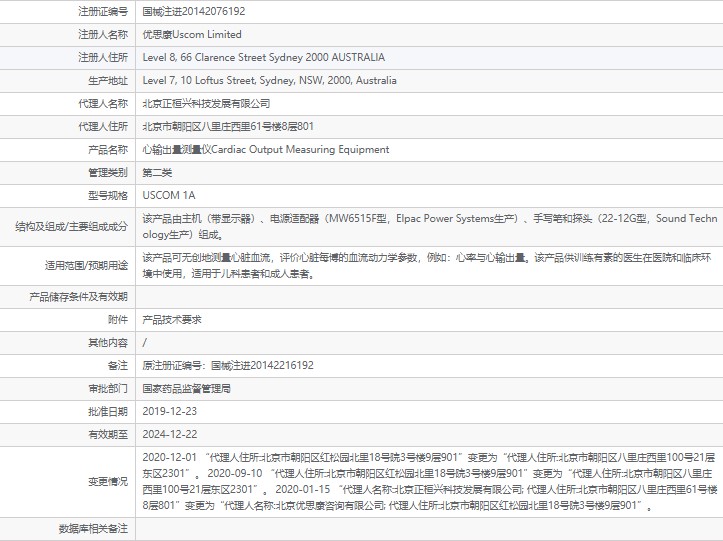
Task: Select the 批准日期 label
Action: click(x=108, y=411)
